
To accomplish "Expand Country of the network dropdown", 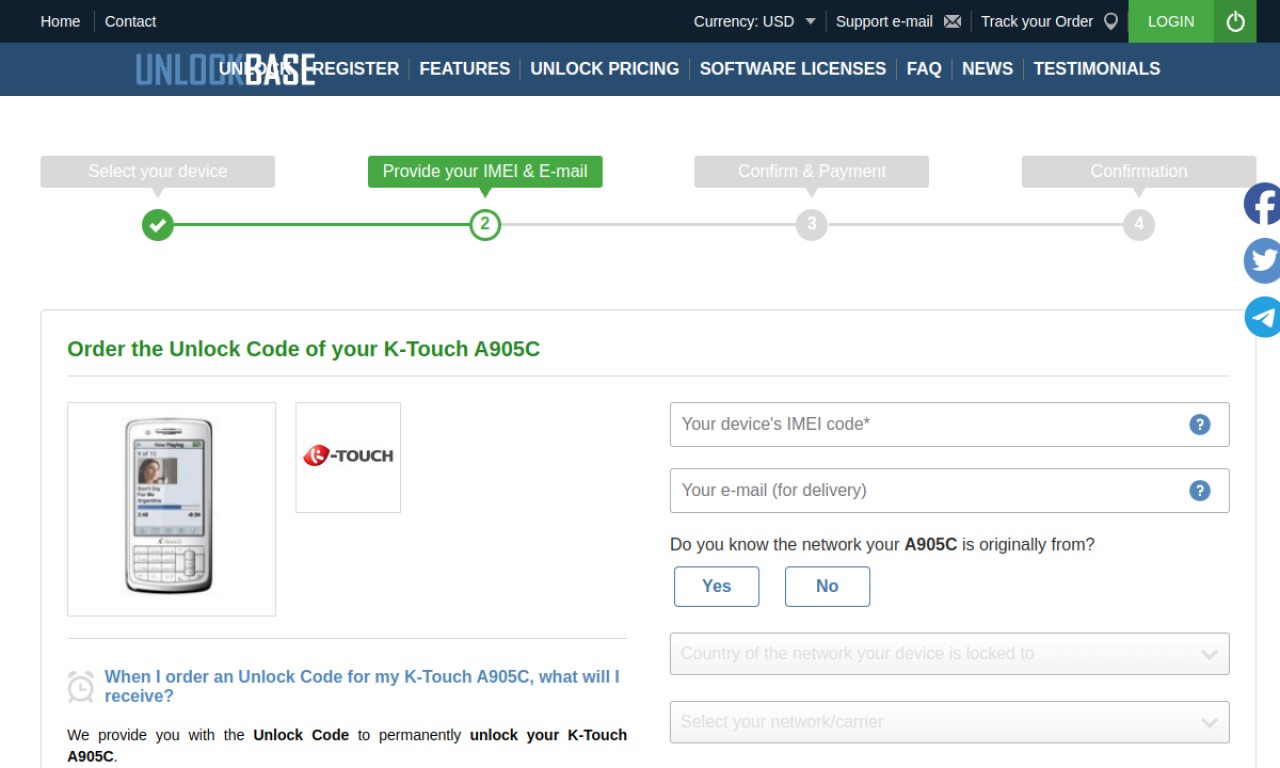I will [x=949, y=654].
